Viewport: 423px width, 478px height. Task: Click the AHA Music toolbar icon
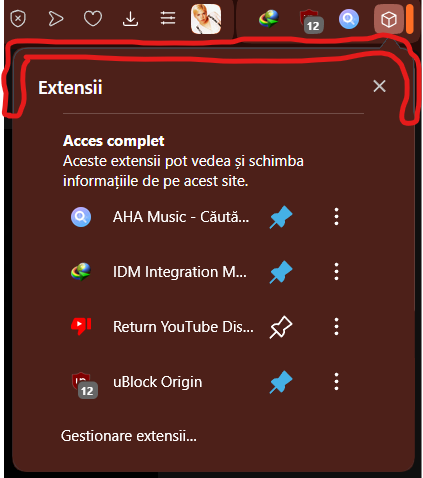[x=349, y=19]
